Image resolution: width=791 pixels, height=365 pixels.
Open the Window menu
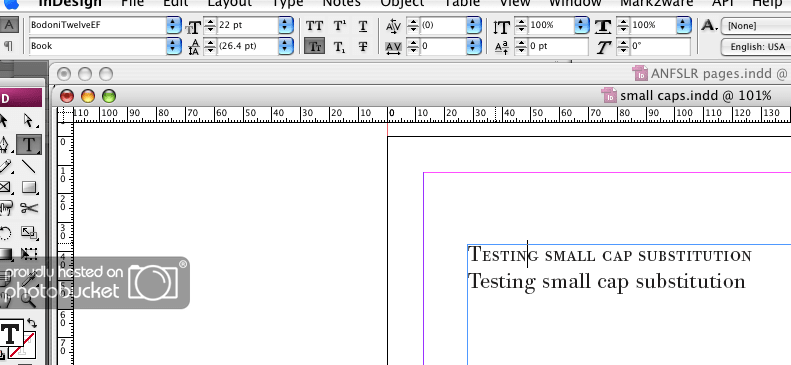[575, 3]
